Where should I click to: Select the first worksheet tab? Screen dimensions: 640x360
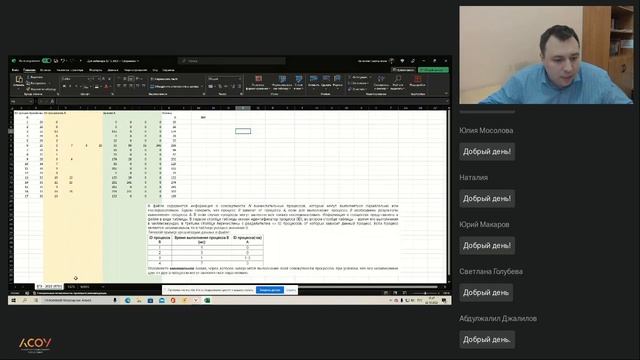(x=49, y=287)
